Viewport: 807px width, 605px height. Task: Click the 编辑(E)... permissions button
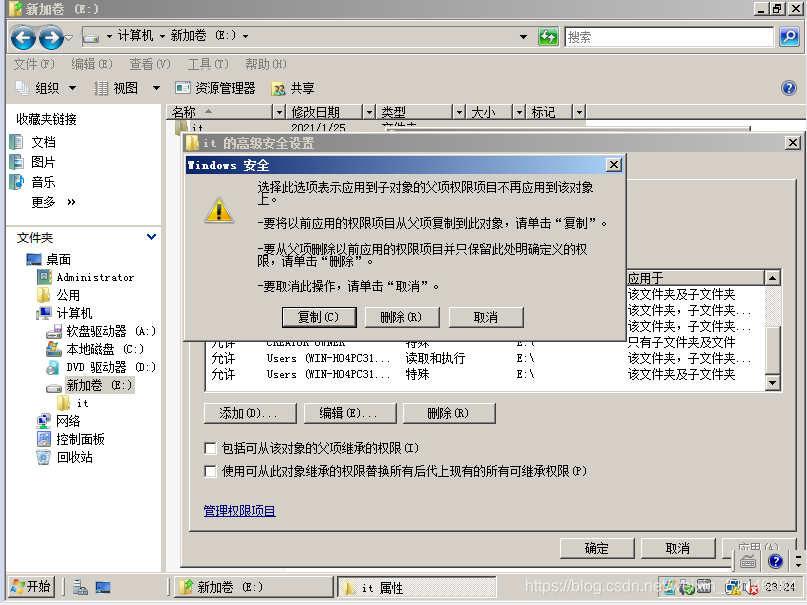(349, 413)
